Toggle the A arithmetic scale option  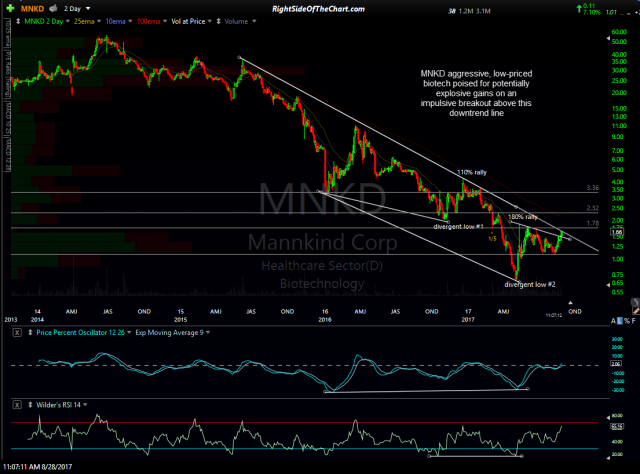pyautogui.click(x=613, y=321)
